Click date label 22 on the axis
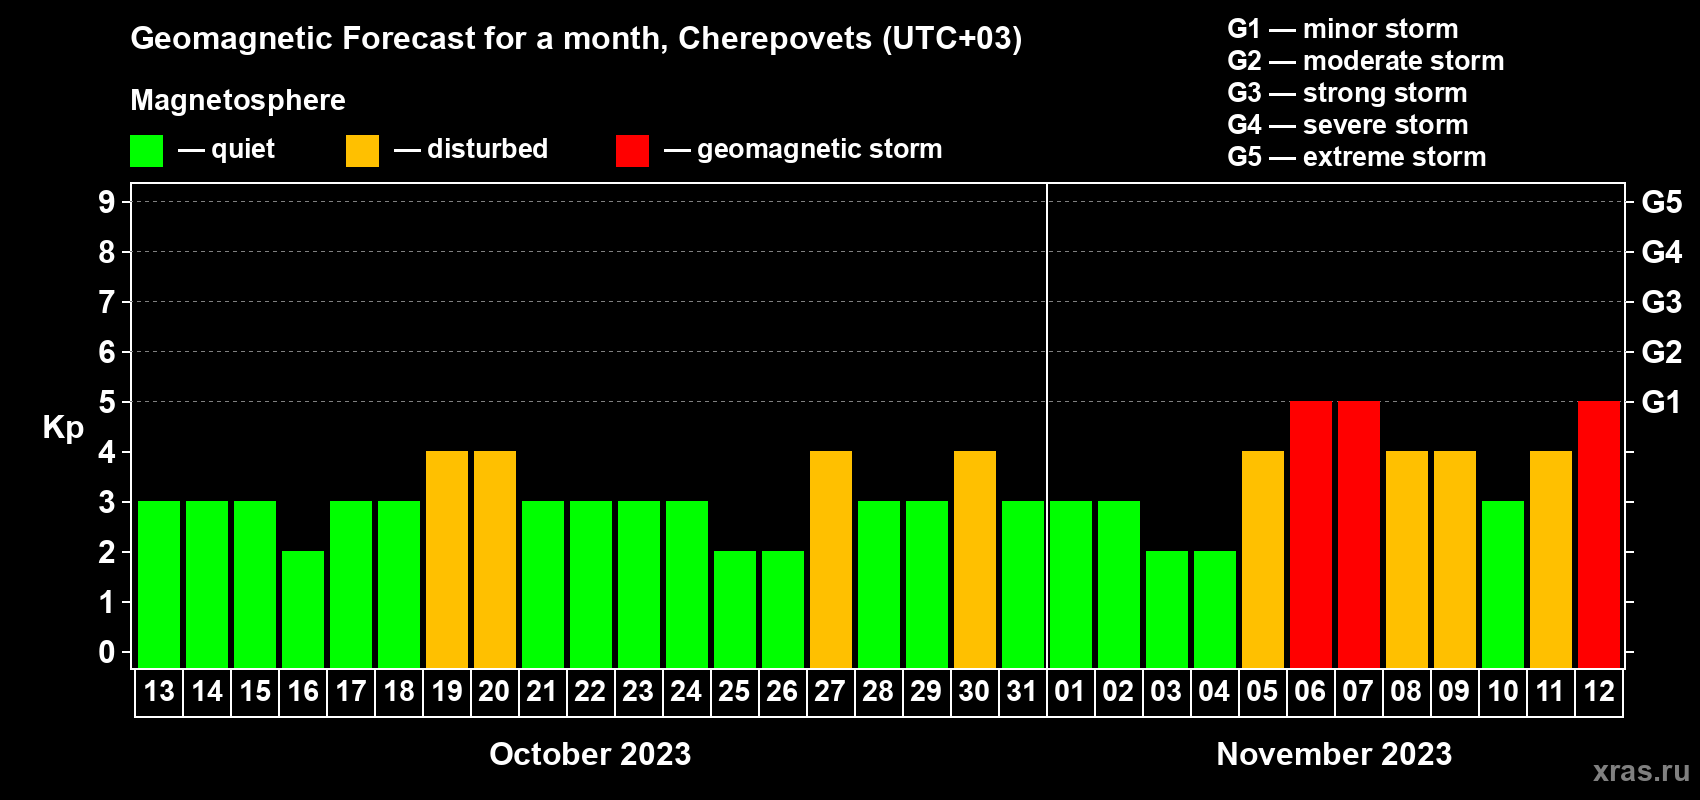 pyautogui.click(x=590, y=691)
